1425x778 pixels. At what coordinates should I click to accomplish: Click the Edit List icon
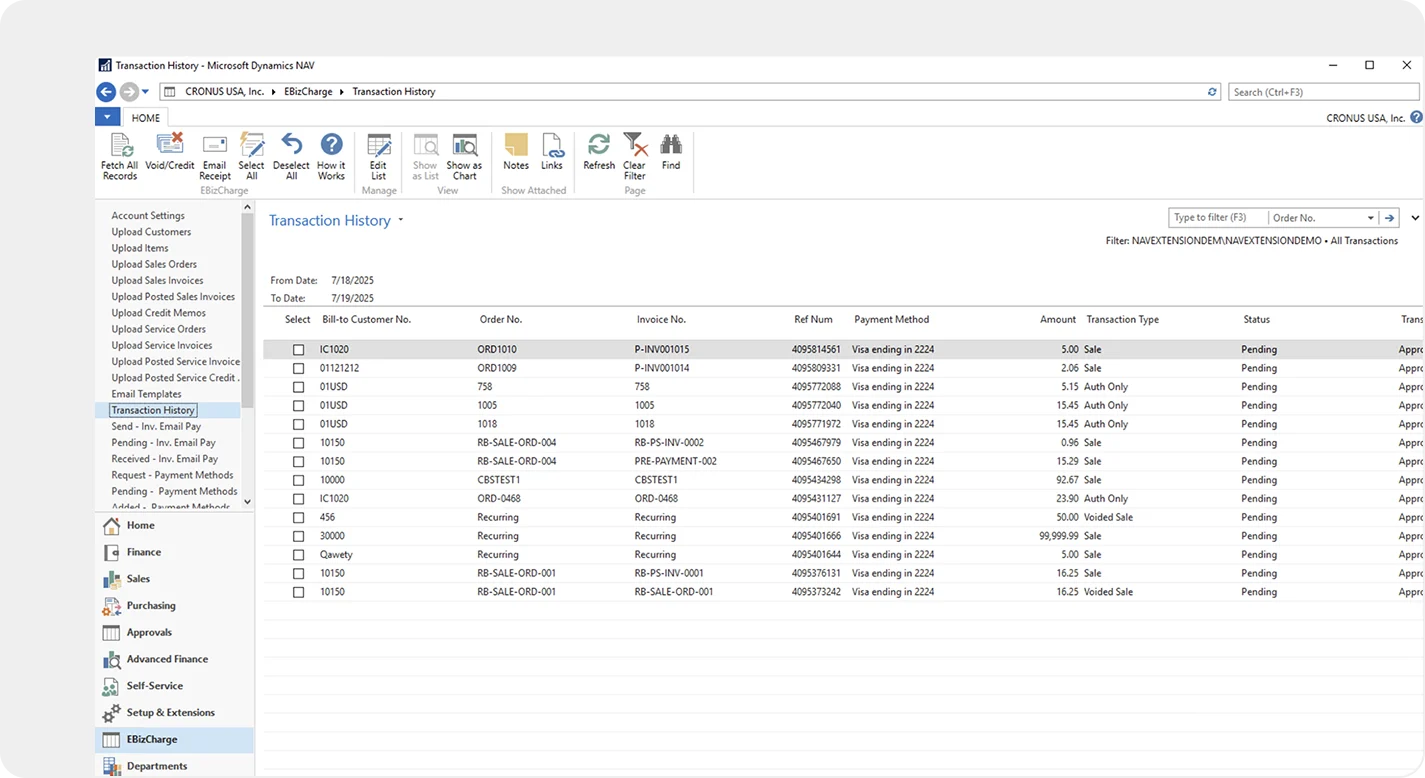click(x=378, y=156)
